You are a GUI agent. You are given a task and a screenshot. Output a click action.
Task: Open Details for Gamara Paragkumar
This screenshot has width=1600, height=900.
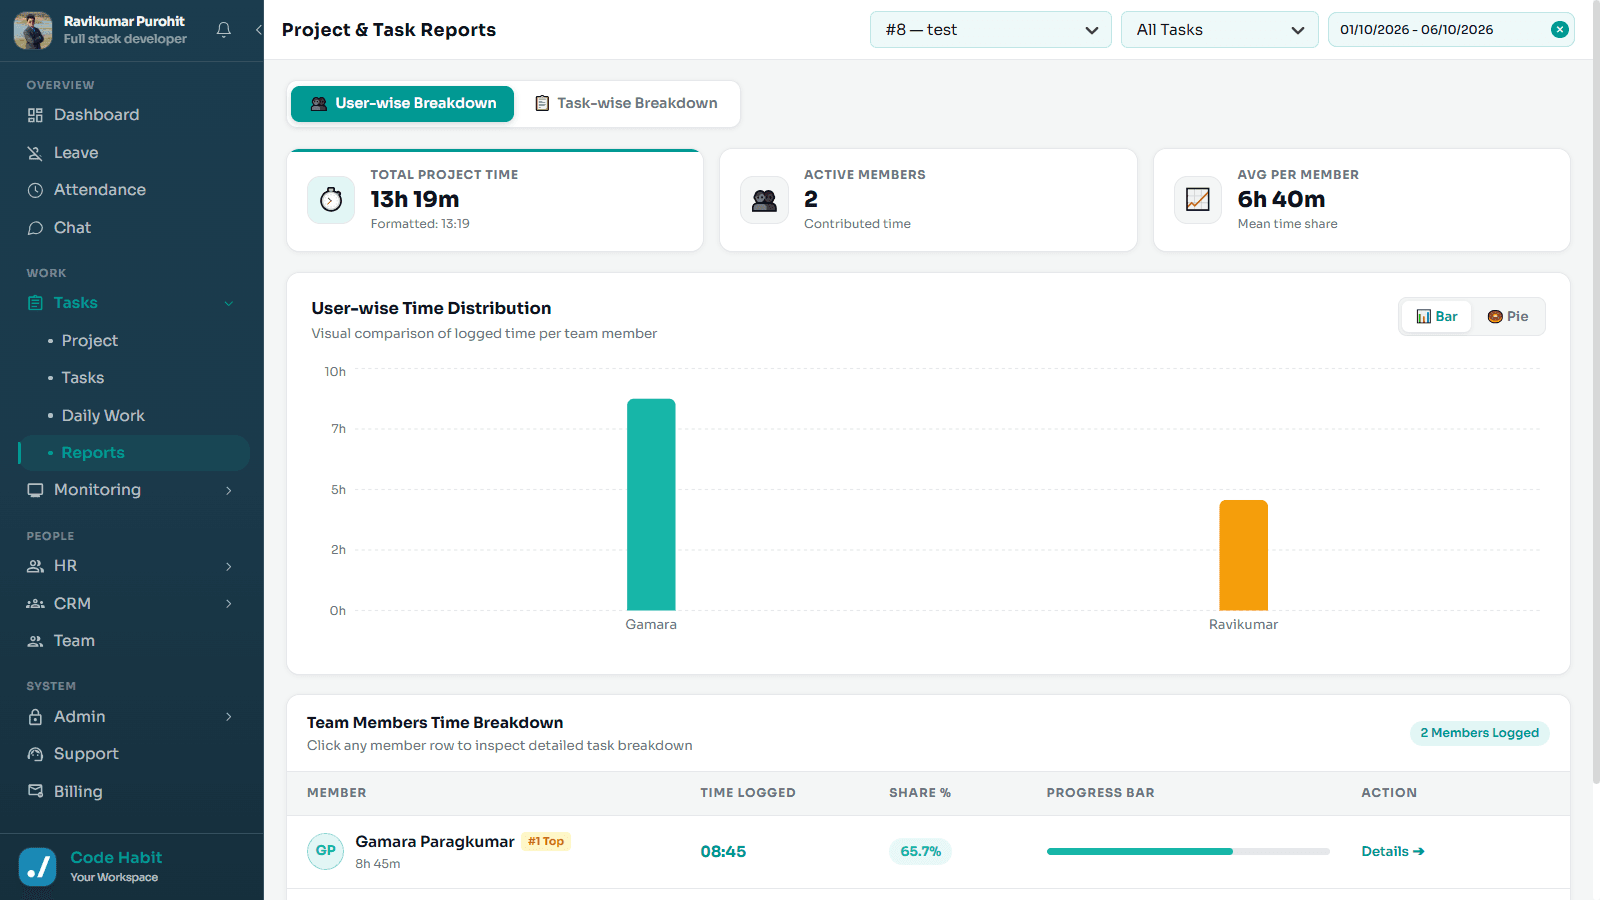coord(1393,852)
